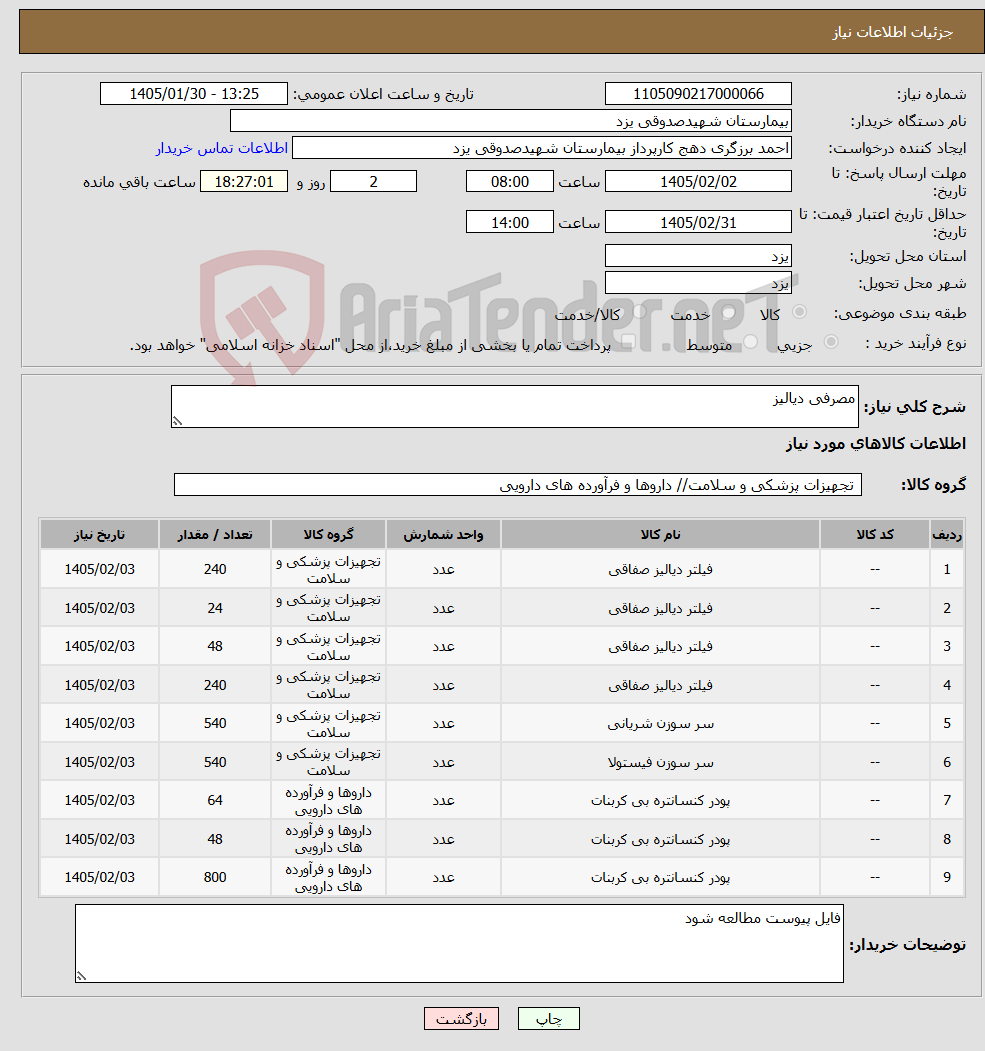
Task: Click goods group cell in row 7
Action: click(x=328, y=800)
